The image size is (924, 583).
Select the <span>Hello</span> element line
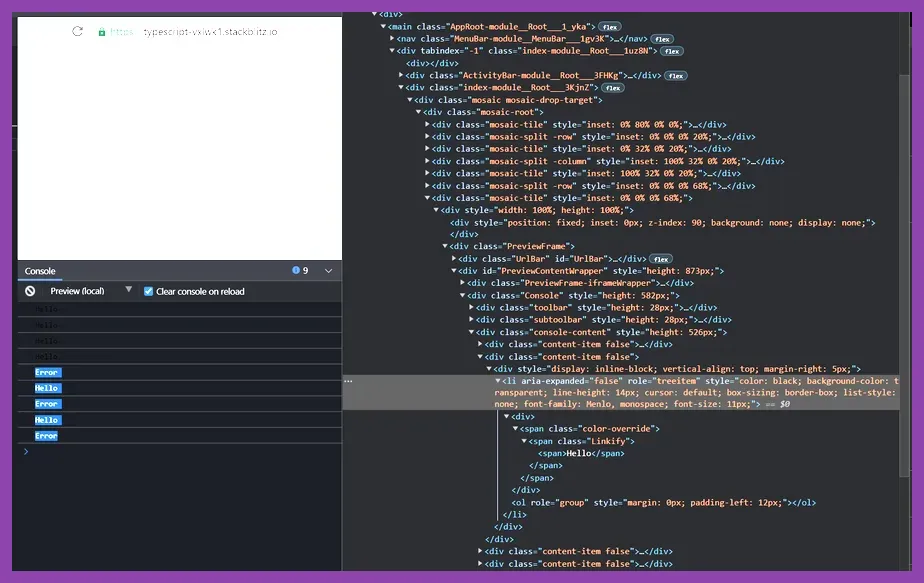click(x=581, y=453)
